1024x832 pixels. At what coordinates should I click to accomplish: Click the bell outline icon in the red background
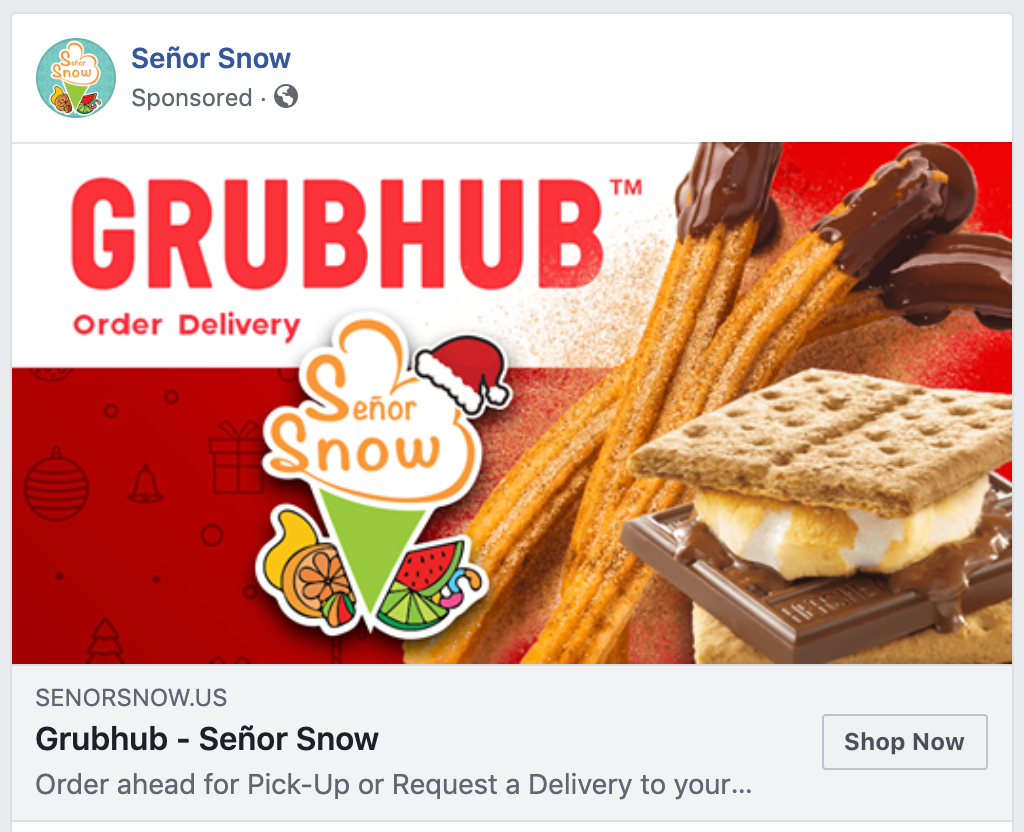point(145,484)
